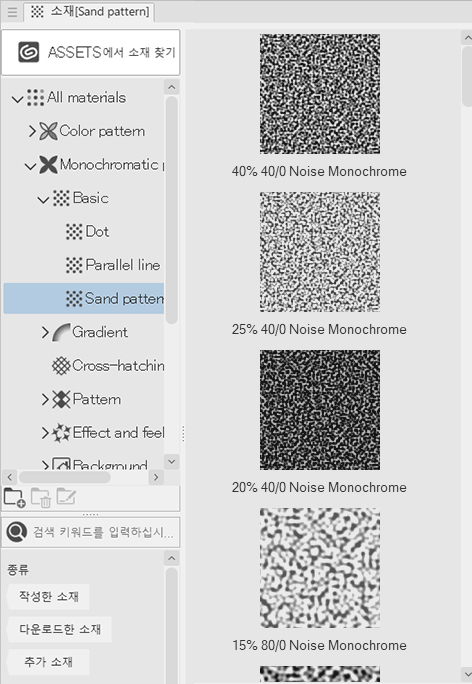
Task: Click the ASSETS logo icon
Action: click(x=29, y=52)
